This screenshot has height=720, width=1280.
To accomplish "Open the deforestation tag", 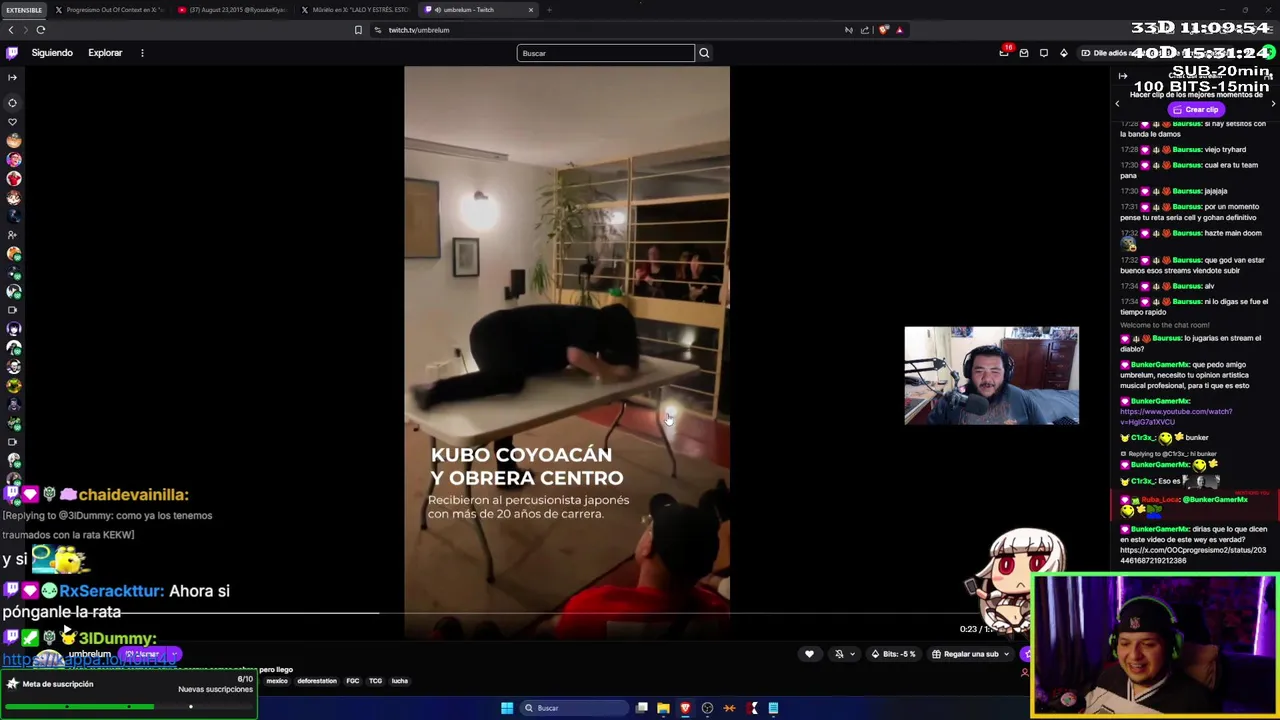I will point(317,681).
